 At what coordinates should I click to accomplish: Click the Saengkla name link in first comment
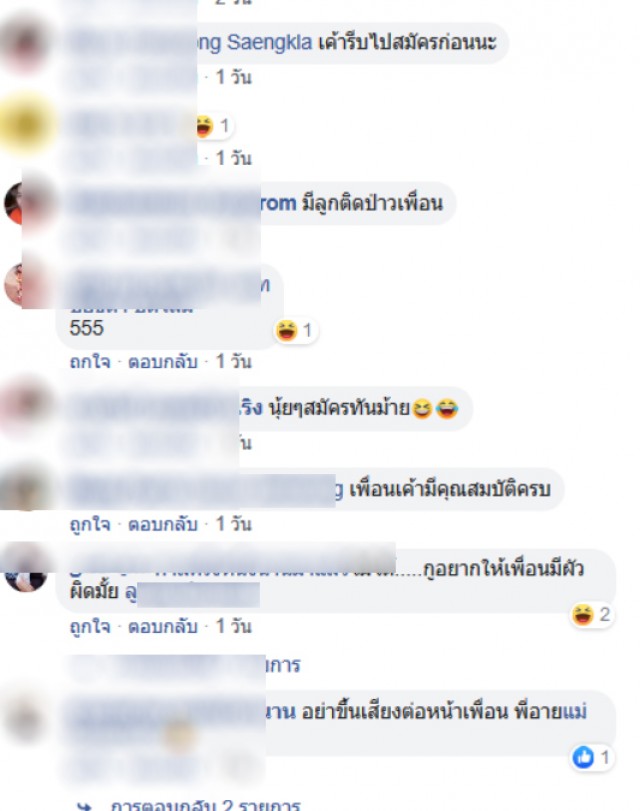click(269, 42)
